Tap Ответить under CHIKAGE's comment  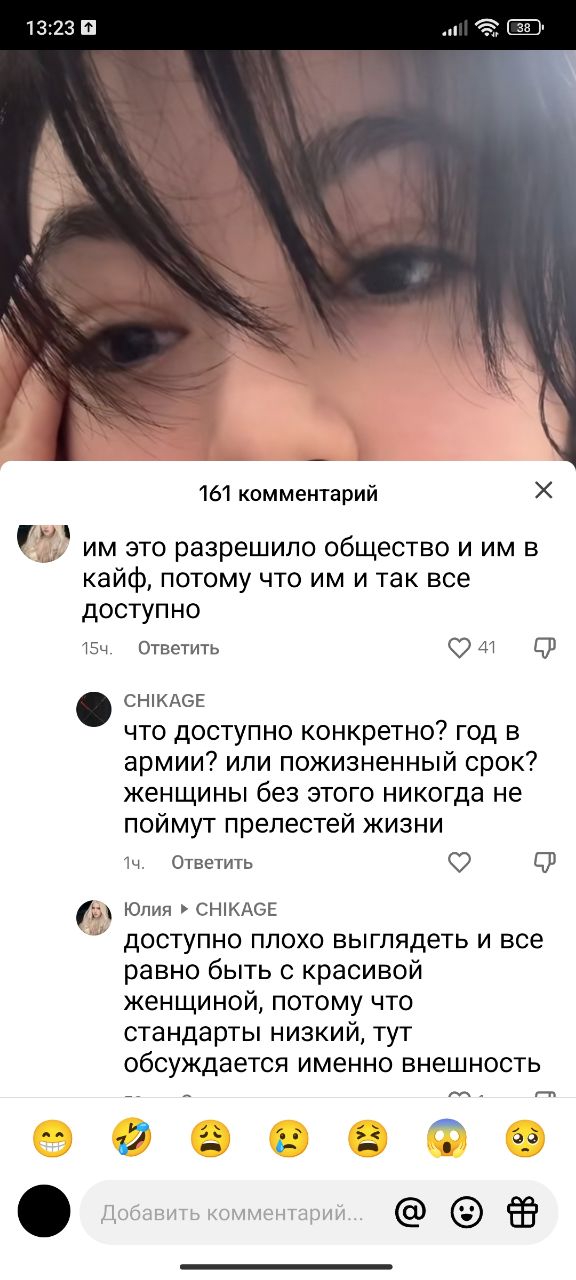point(212,862)
